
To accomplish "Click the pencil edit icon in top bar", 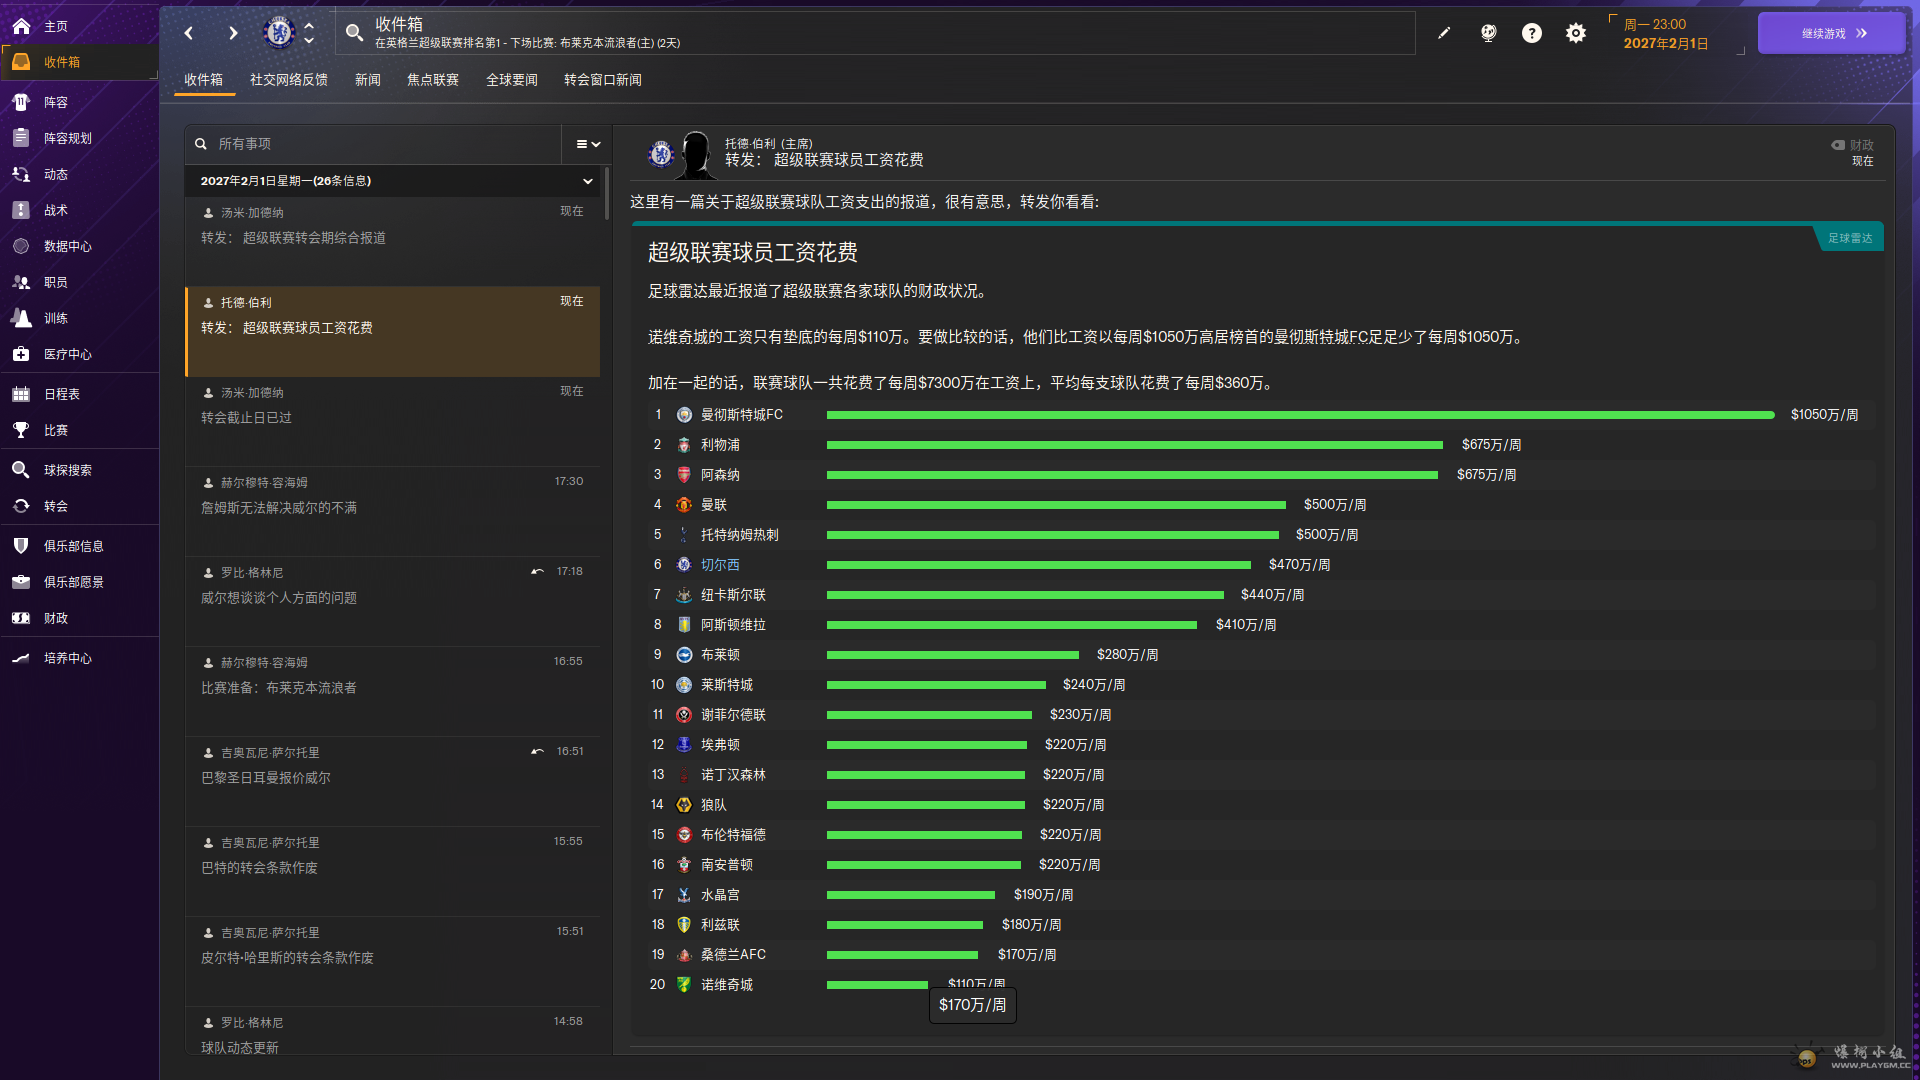I will 1444,33.
